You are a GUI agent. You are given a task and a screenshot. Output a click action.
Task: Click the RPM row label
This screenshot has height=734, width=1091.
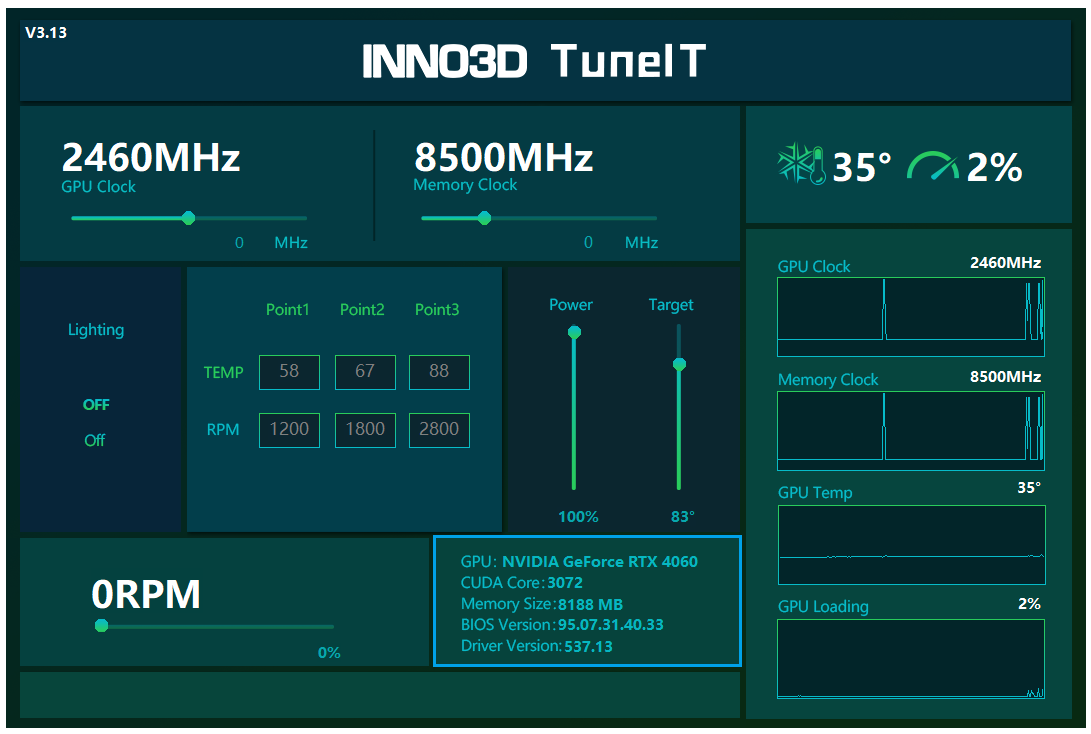[x=223, y=430]
